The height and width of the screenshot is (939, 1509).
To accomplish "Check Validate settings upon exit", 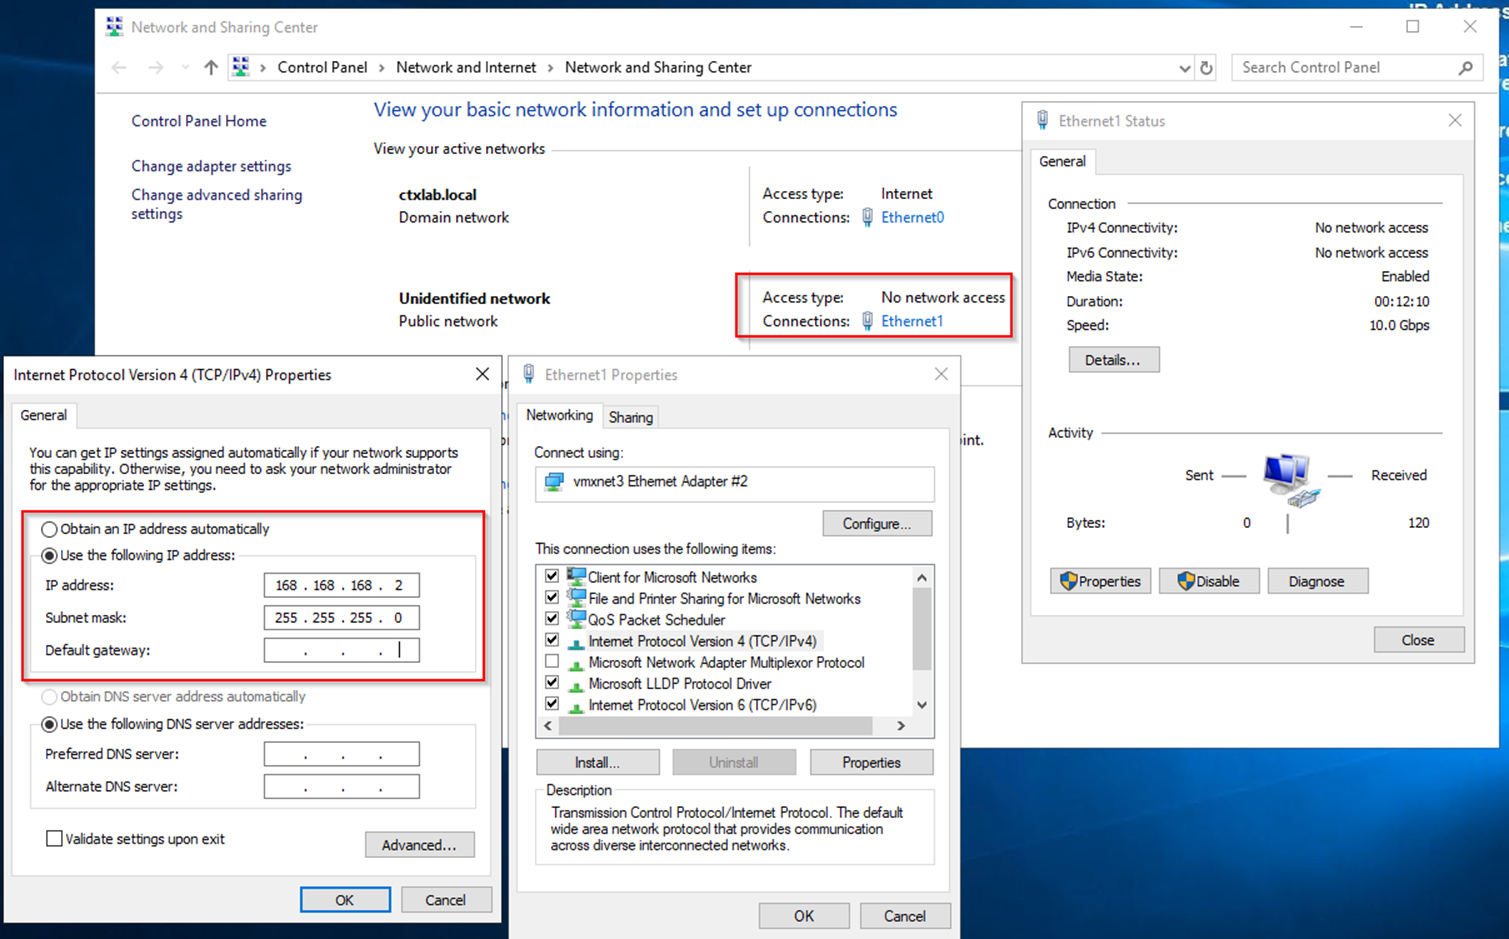I will tap(54, 839).
